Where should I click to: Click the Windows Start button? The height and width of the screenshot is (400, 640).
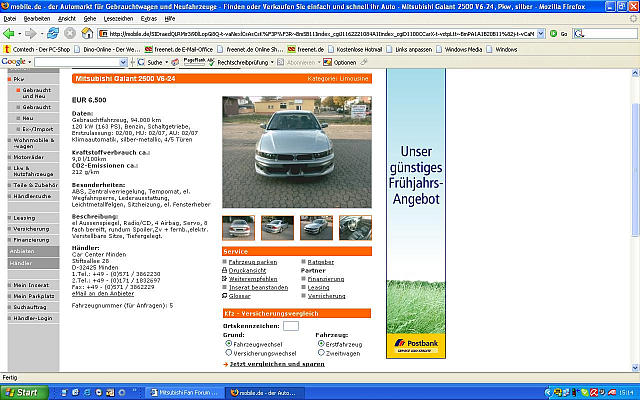22,392
